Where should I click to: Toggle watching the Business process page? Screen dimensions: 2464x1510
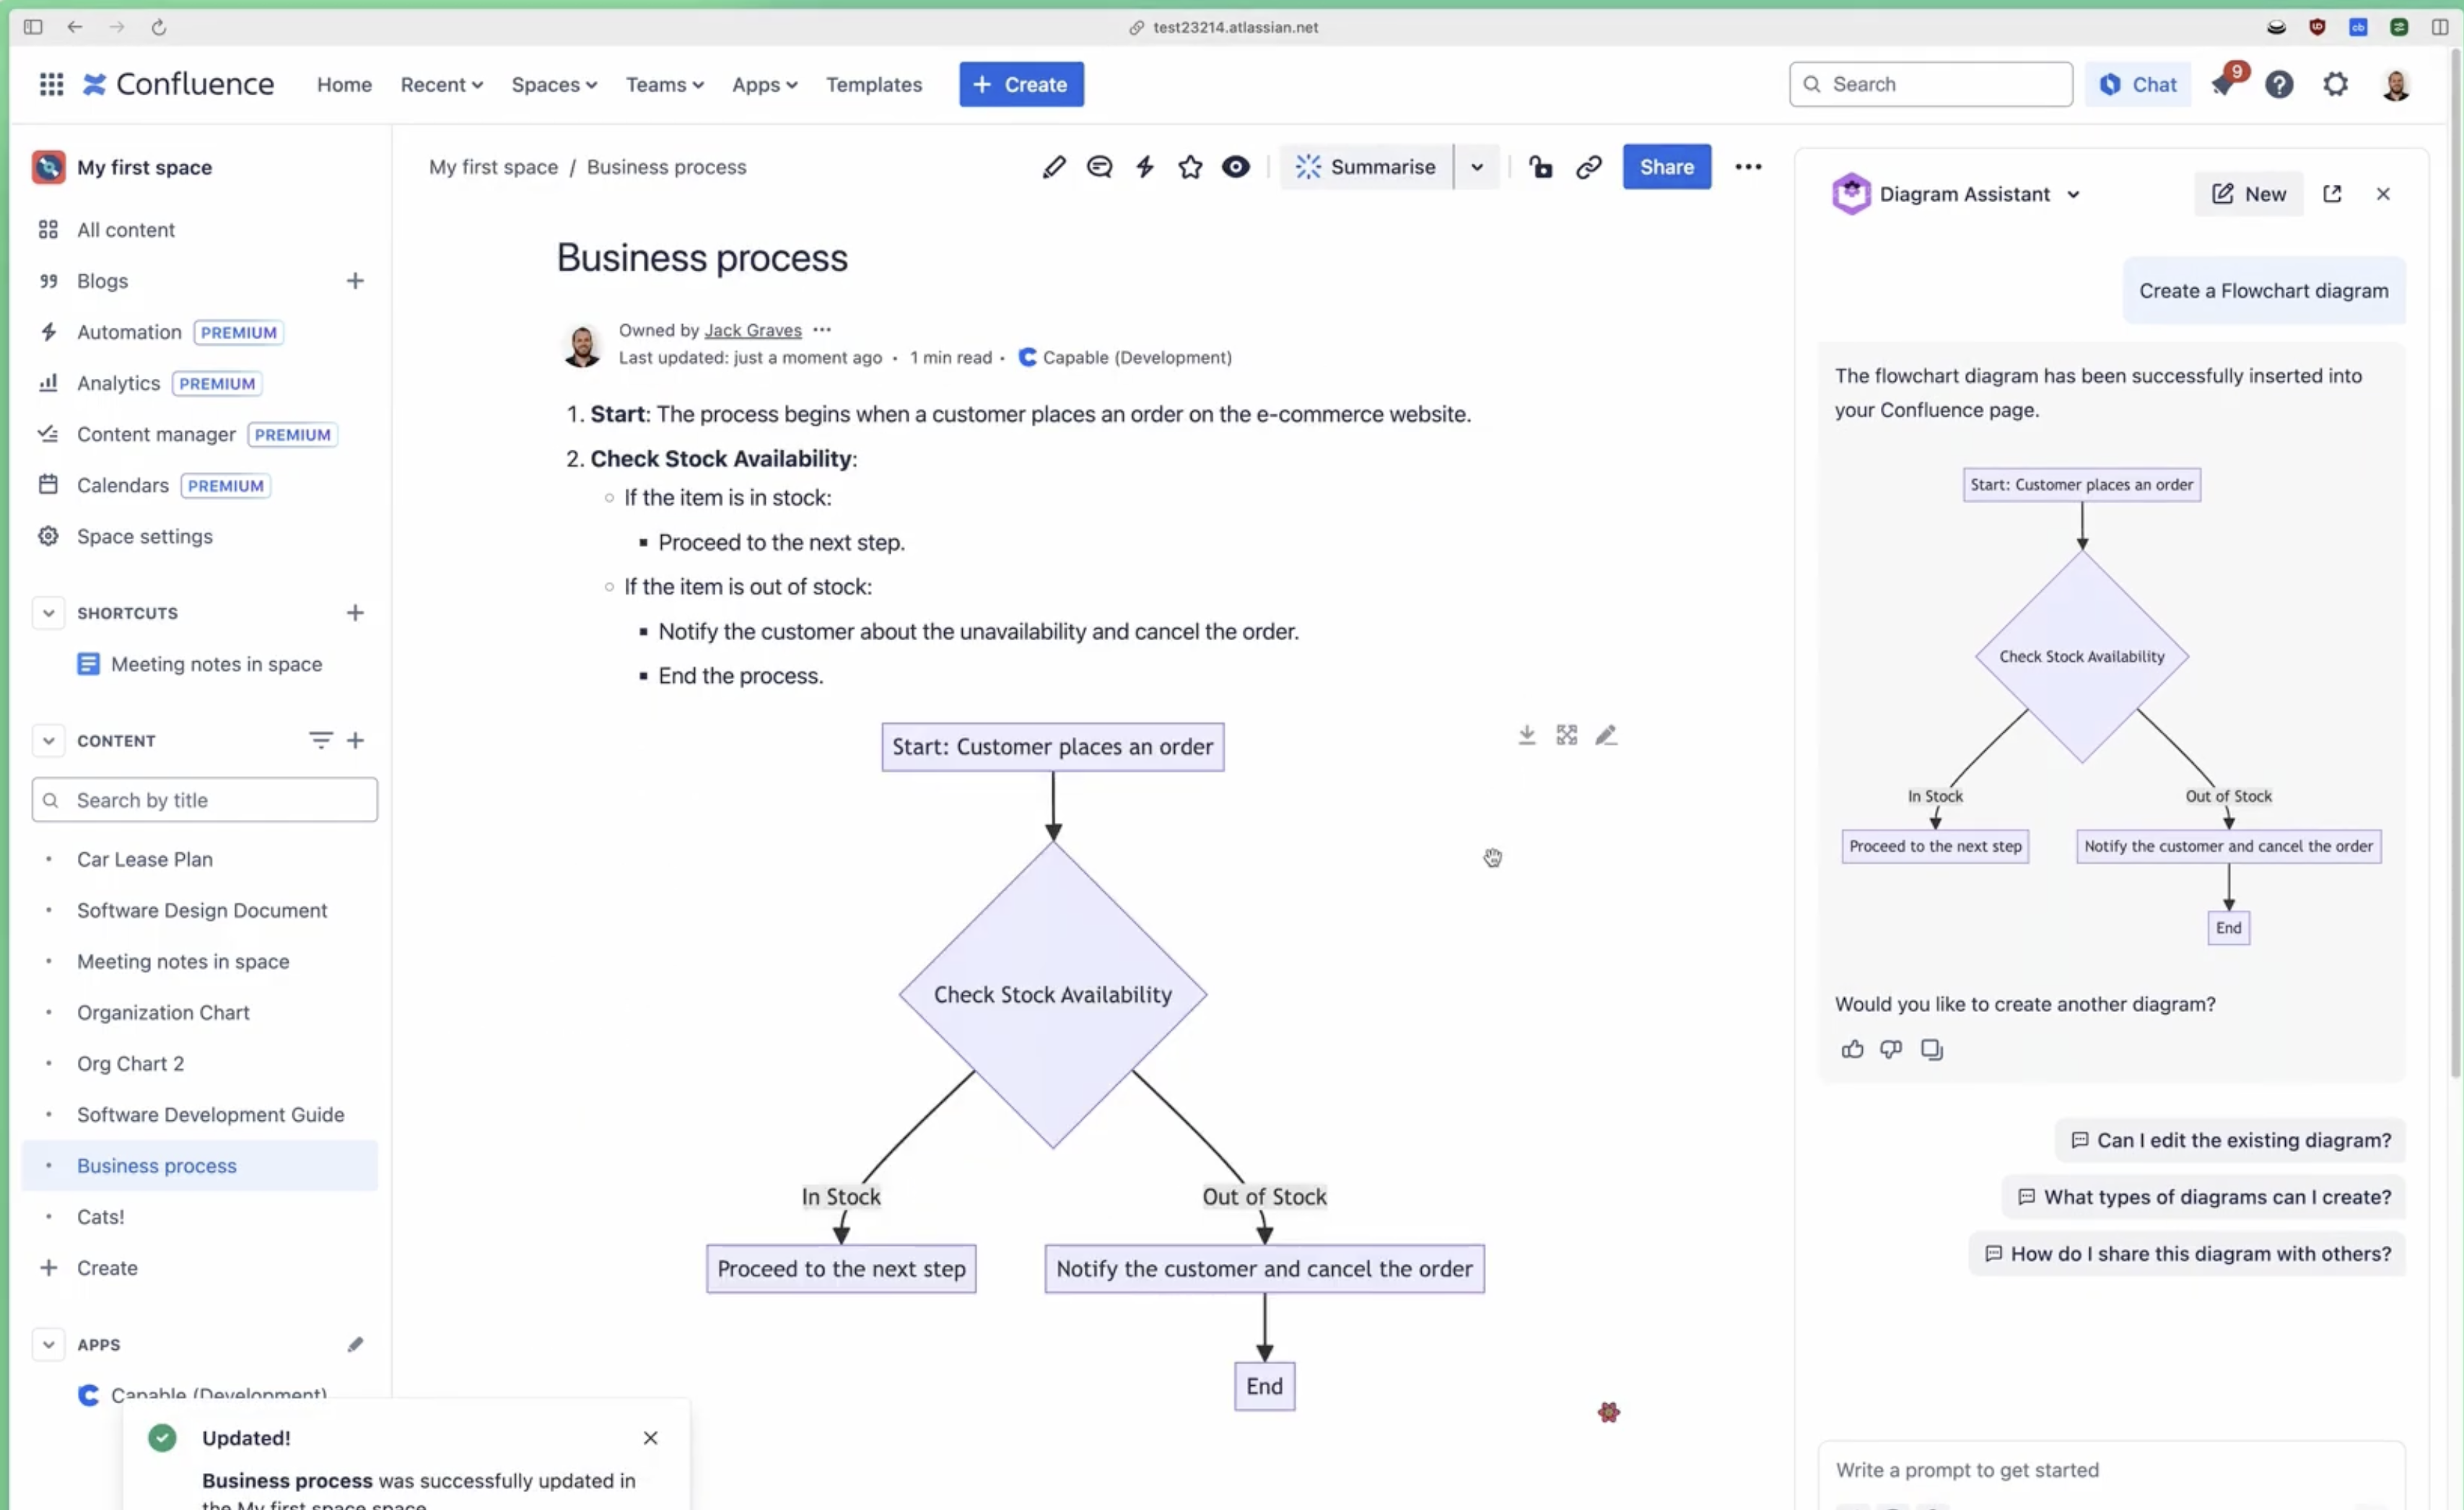1236,167
